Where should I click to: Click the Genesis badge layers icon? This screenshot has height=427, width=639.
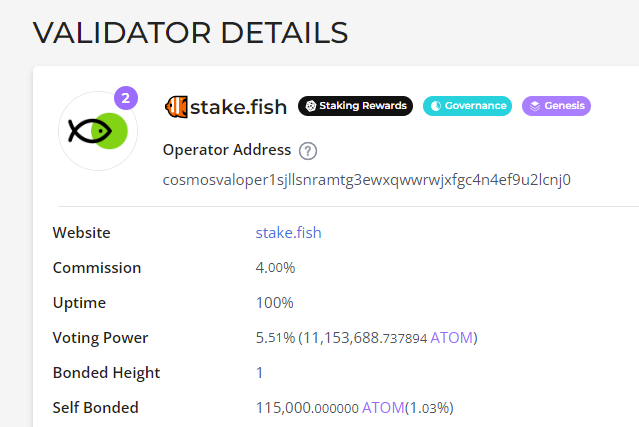pyautogui.click(x=535, y=106)
